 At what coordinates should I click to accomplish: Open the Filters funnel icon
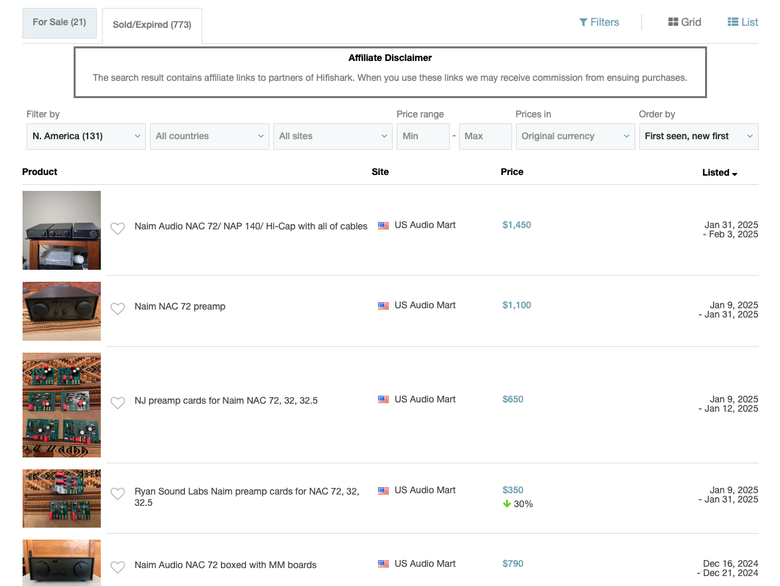pyautogui.click(x=584, y=22)
